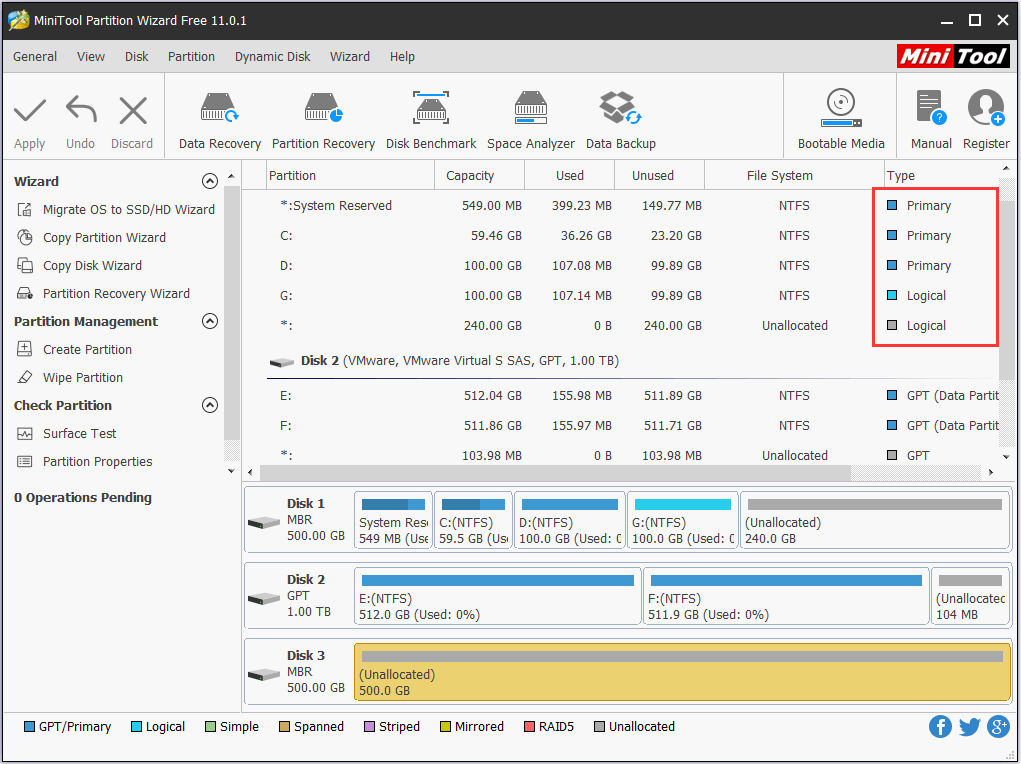
Task: Click the Register icon
Action: click(985, 115)
